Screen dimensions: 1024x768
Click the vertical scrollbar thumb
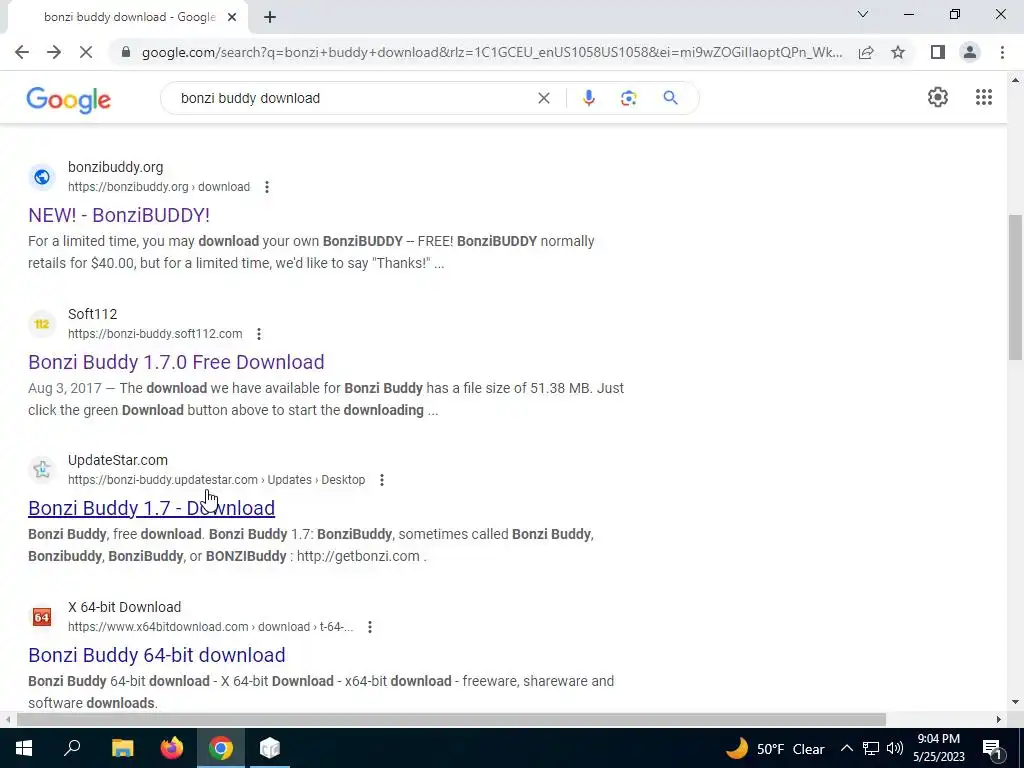1015,287
